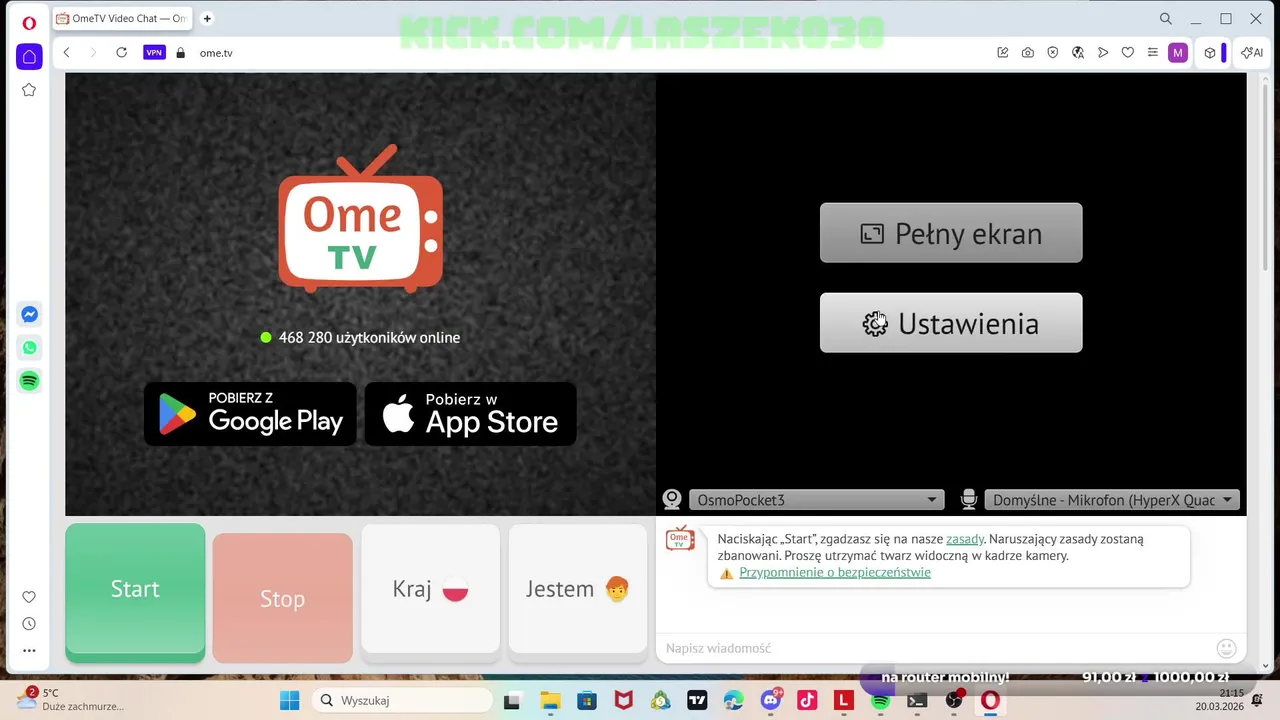Add page to bookmarks heart
The width and height of the screenshot is (1280, 720).
[1128, 53]
